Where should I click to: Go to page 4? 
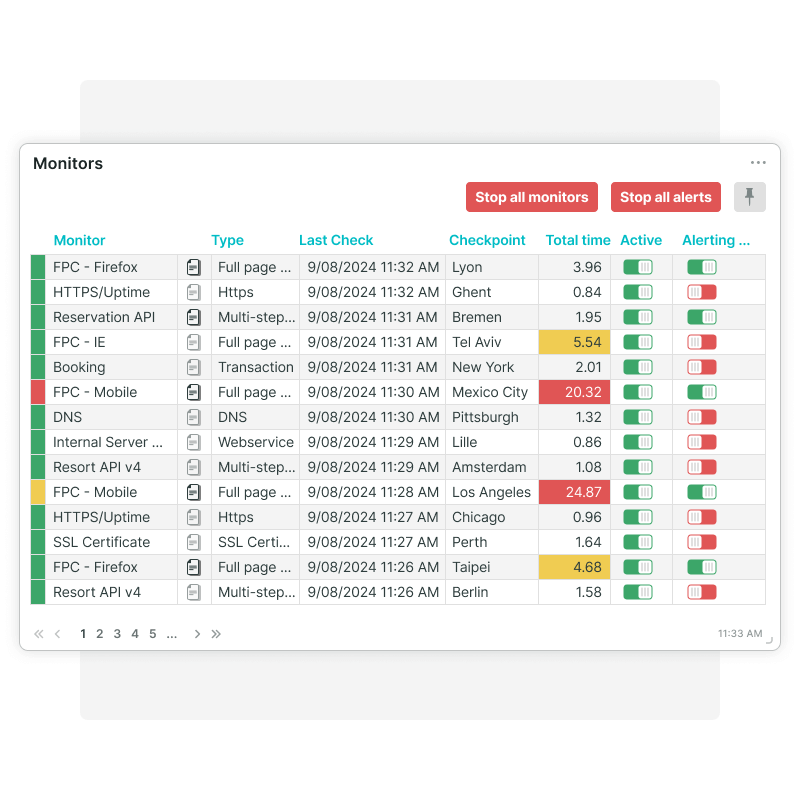click(135, 634)
